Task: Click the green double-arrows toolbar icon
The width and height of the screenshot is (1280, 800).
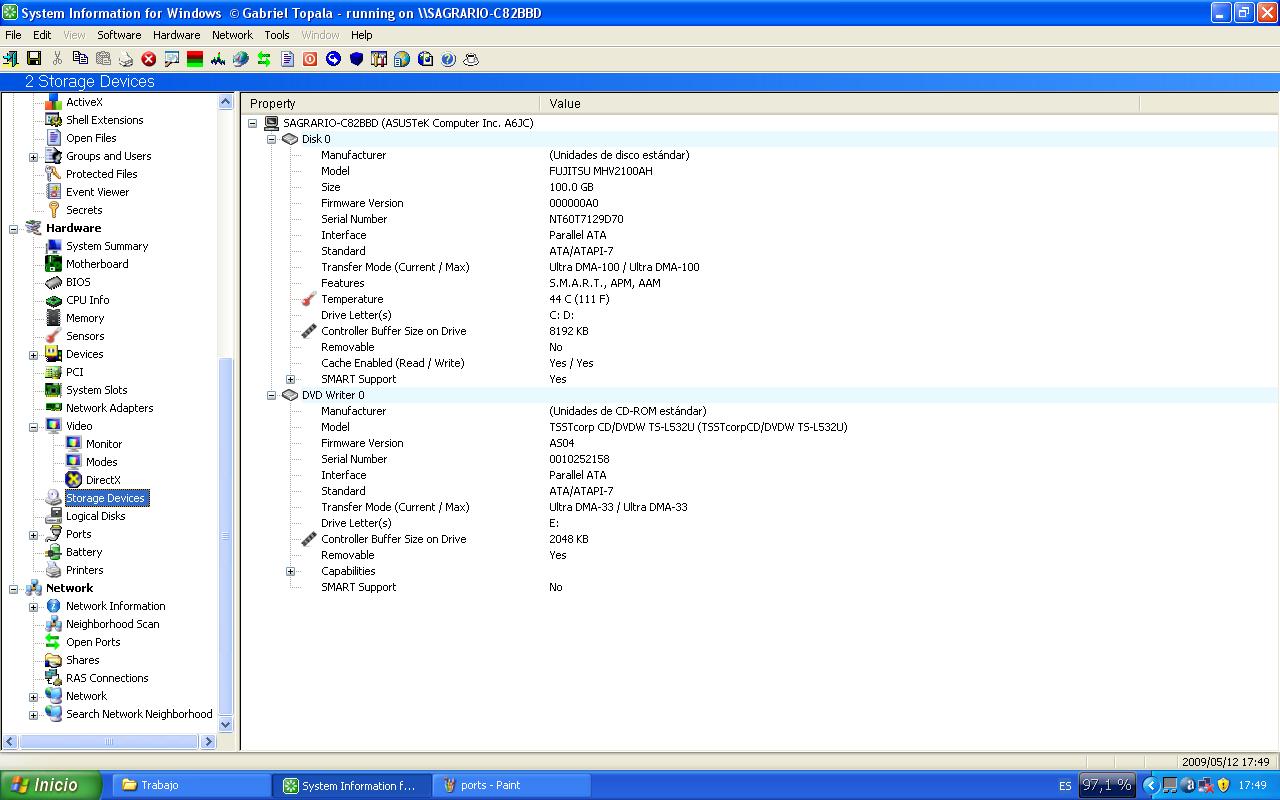Action: pos(264,59)
